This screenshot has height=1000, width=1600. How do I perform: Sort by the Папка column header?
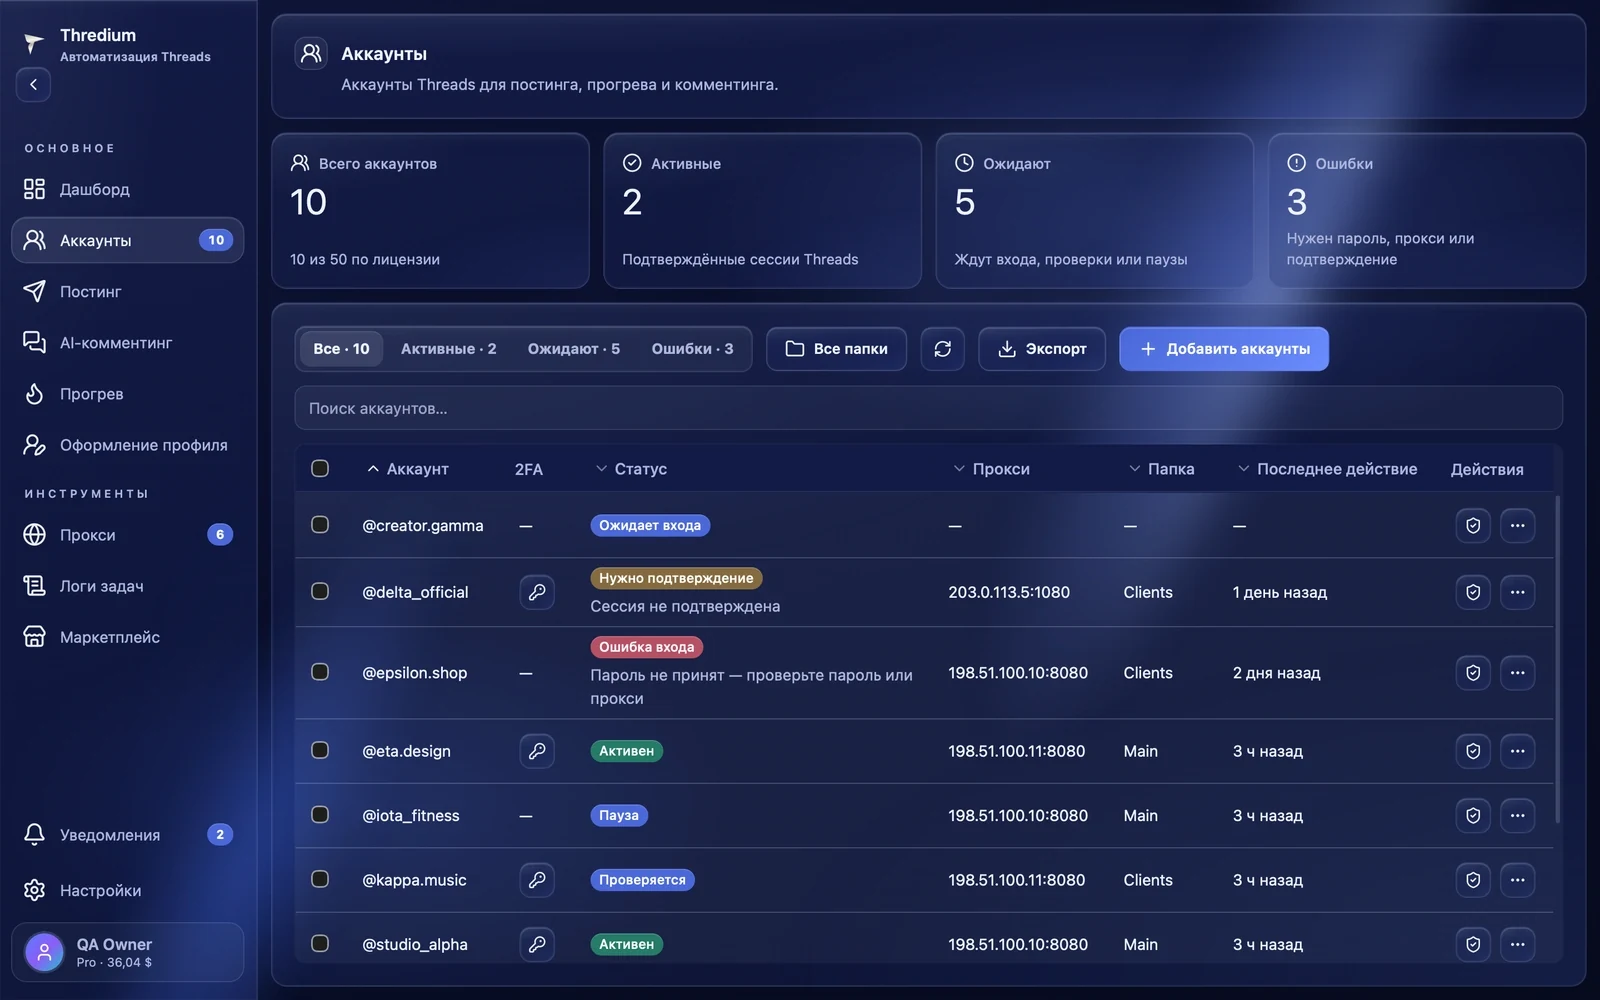pyautogui.click(x=1161, y=469)
